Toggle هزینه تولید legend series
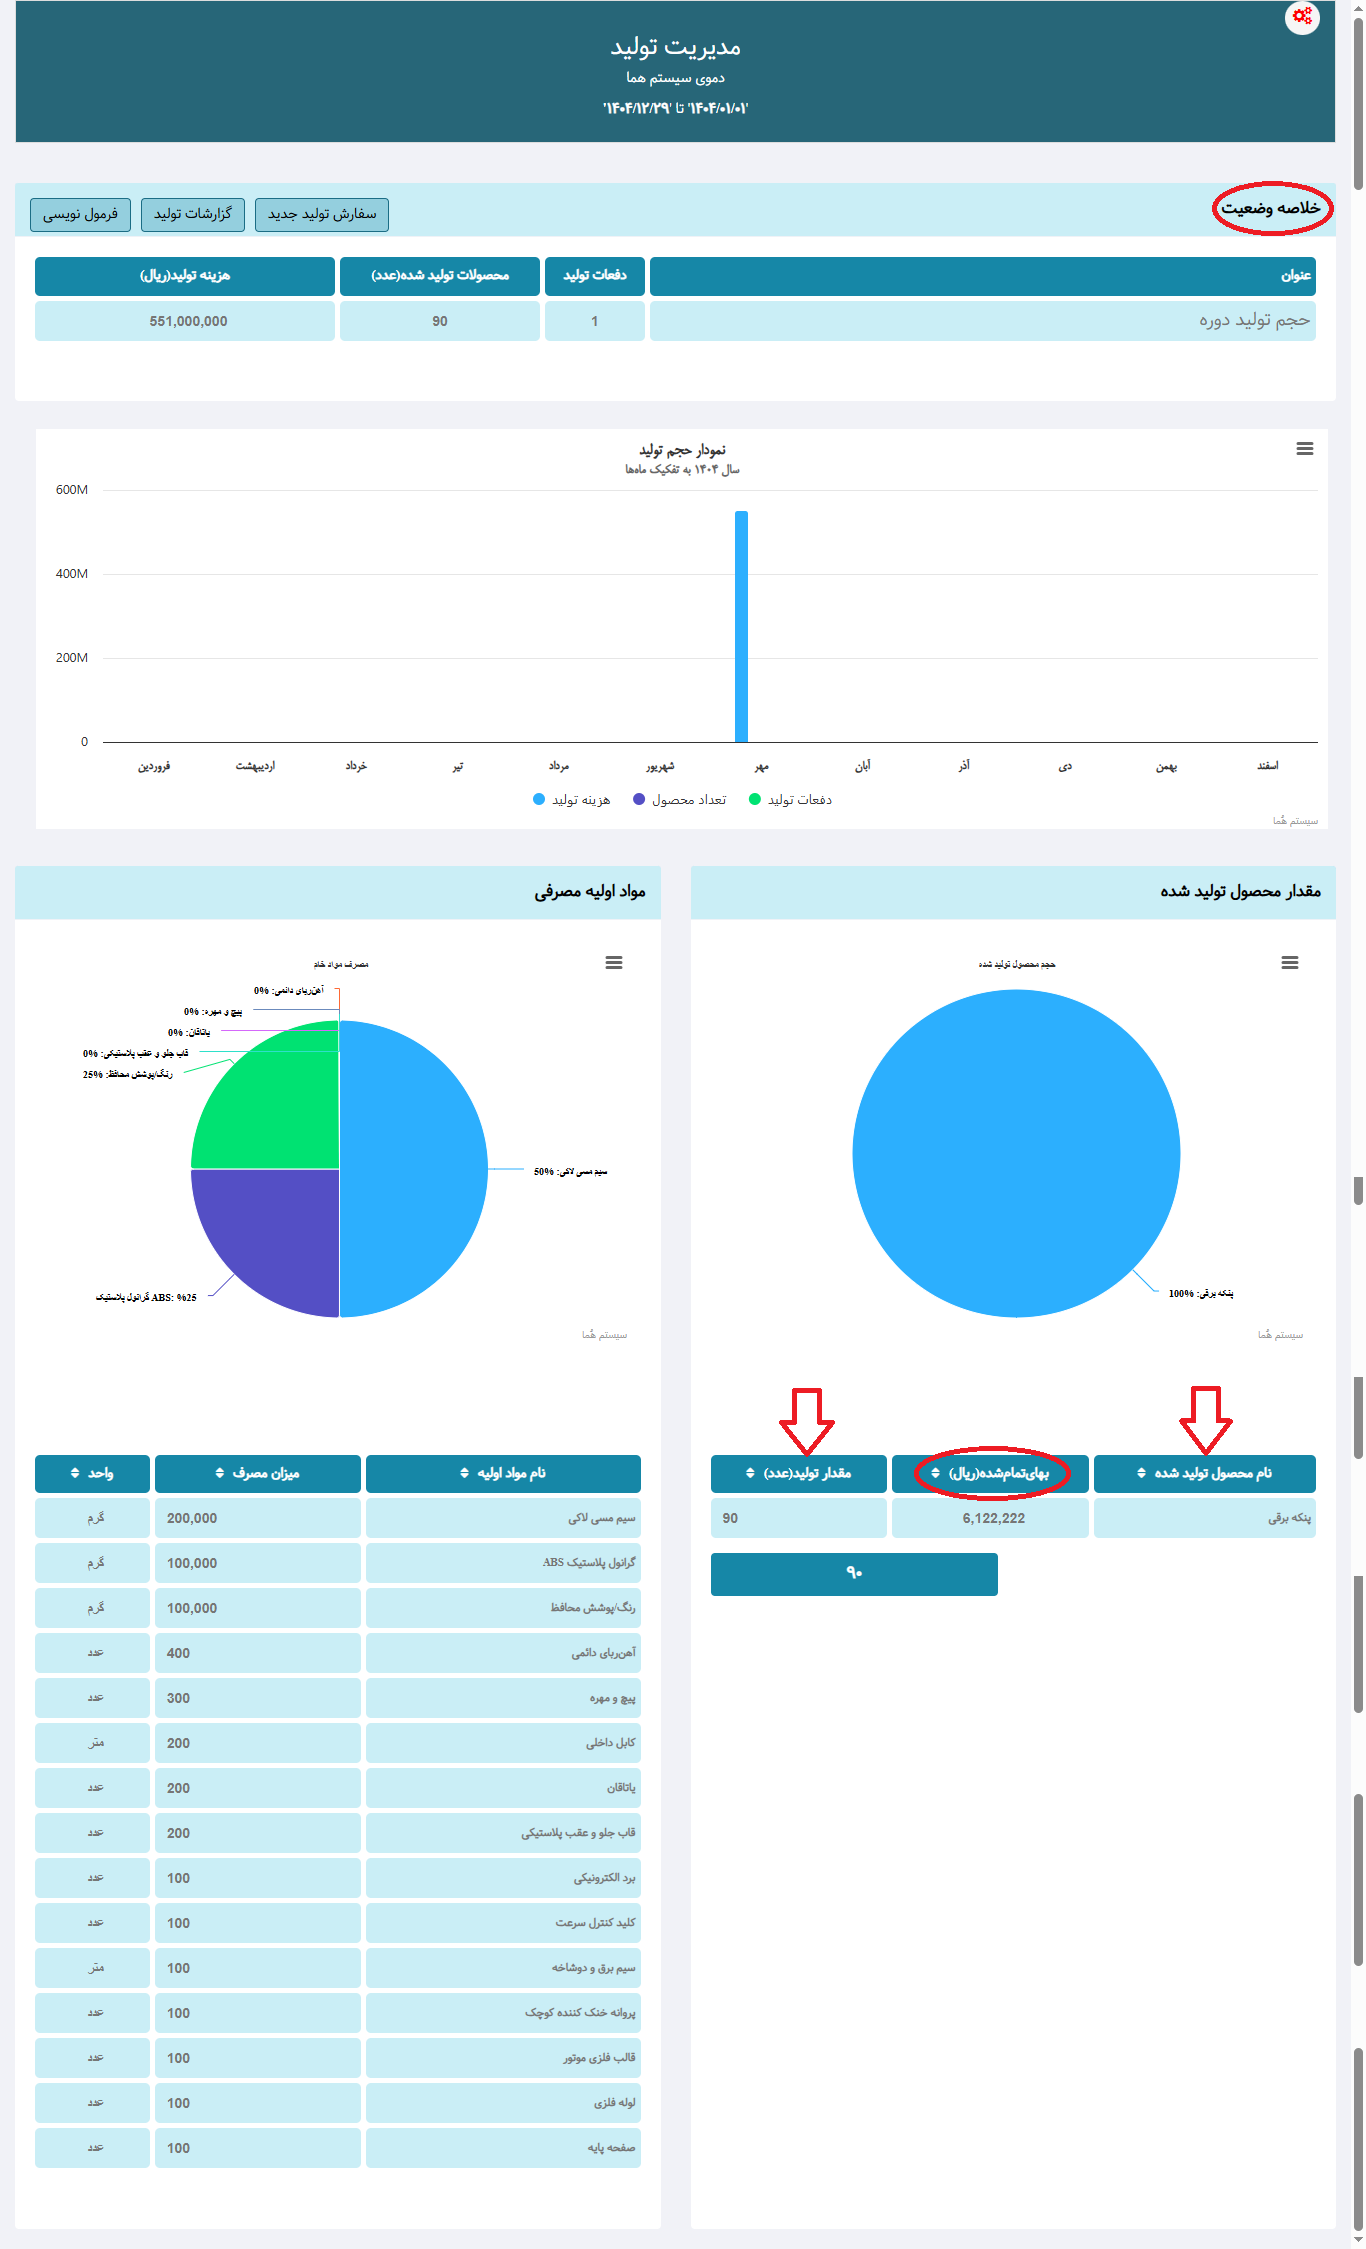 [x=572, y=800]
